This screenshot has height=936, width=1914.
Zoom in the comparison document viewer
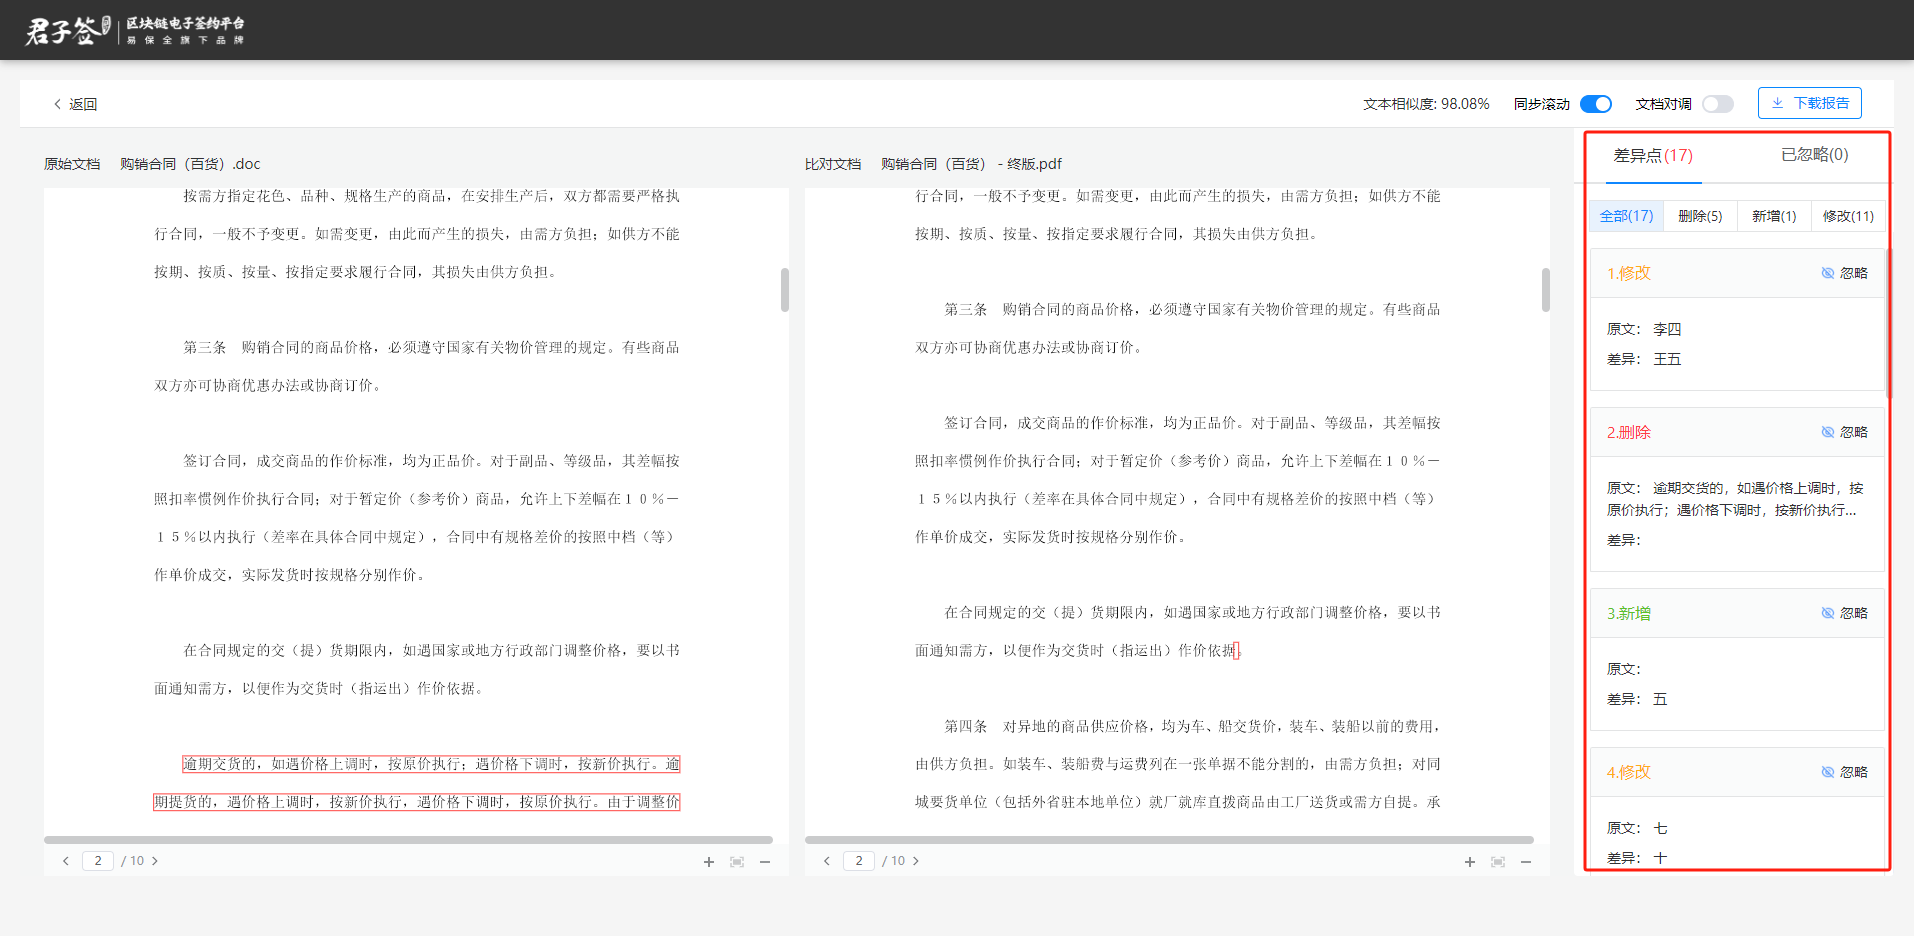click(1470, 862)
